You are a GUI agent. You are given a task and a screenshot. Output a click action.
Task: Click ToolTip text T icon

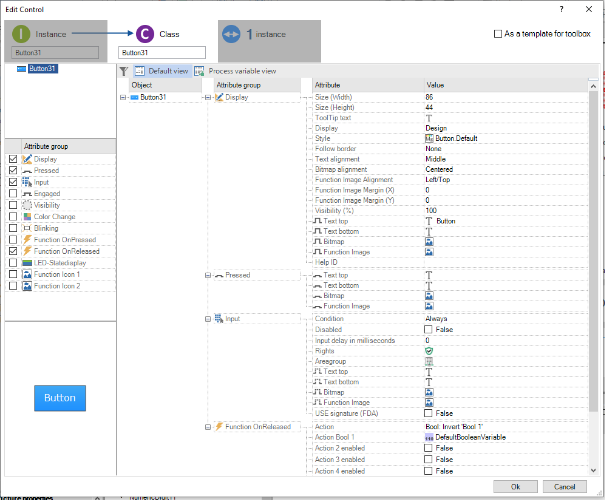429,118
